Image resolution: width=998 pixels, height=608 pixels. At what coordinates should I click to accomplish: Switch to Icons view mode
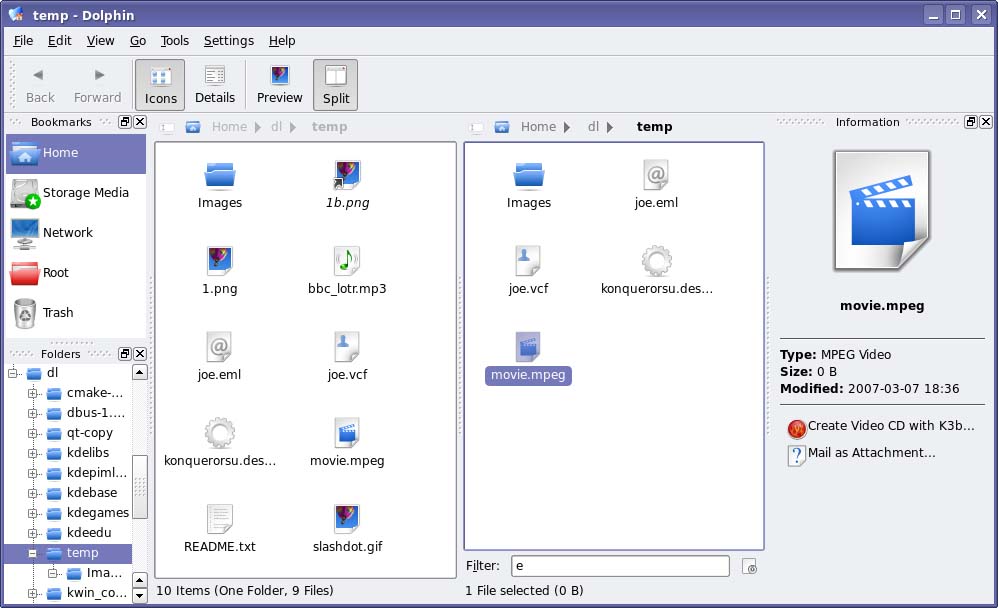click(x=160, y=85)
